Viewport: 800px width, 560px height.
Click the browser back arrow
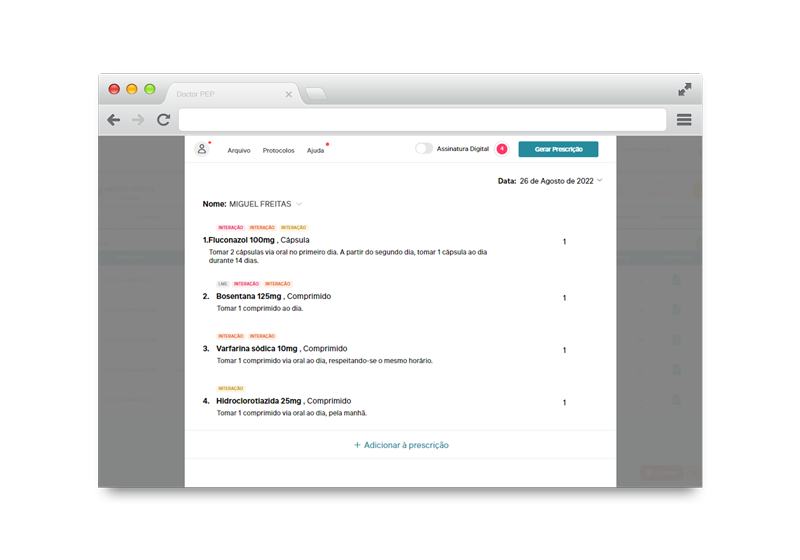point(114,120)
